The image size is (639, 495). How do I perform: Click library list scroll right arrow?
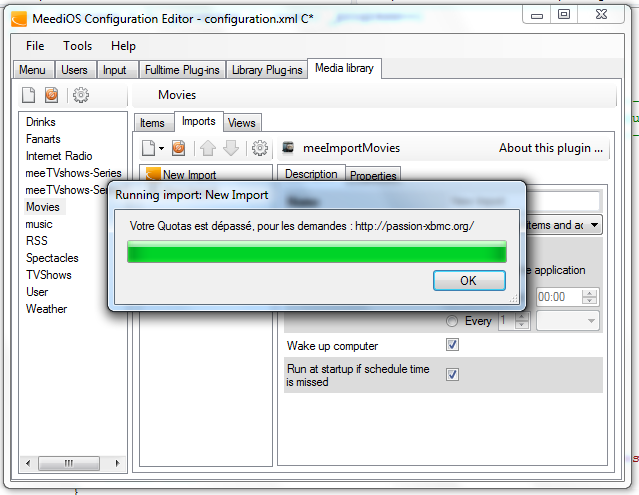click(117, 463)
